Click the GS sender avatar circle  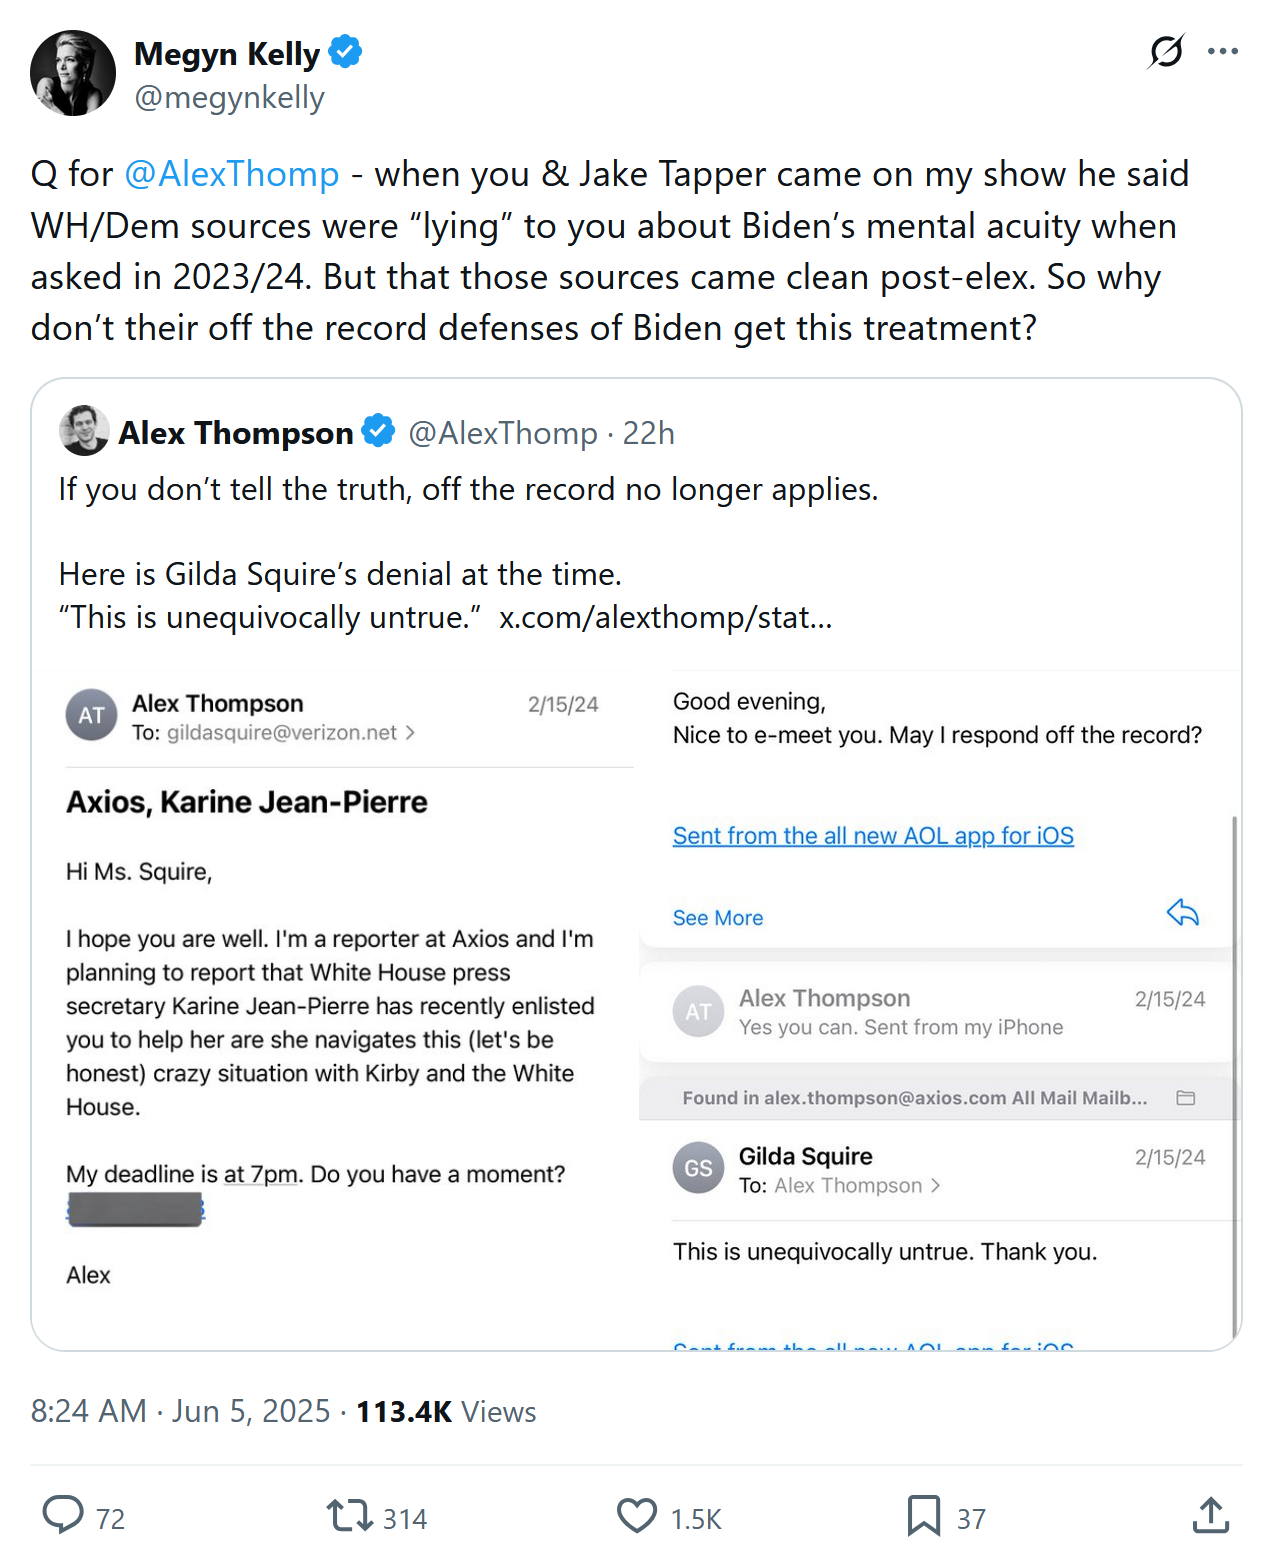point(698,1168)
